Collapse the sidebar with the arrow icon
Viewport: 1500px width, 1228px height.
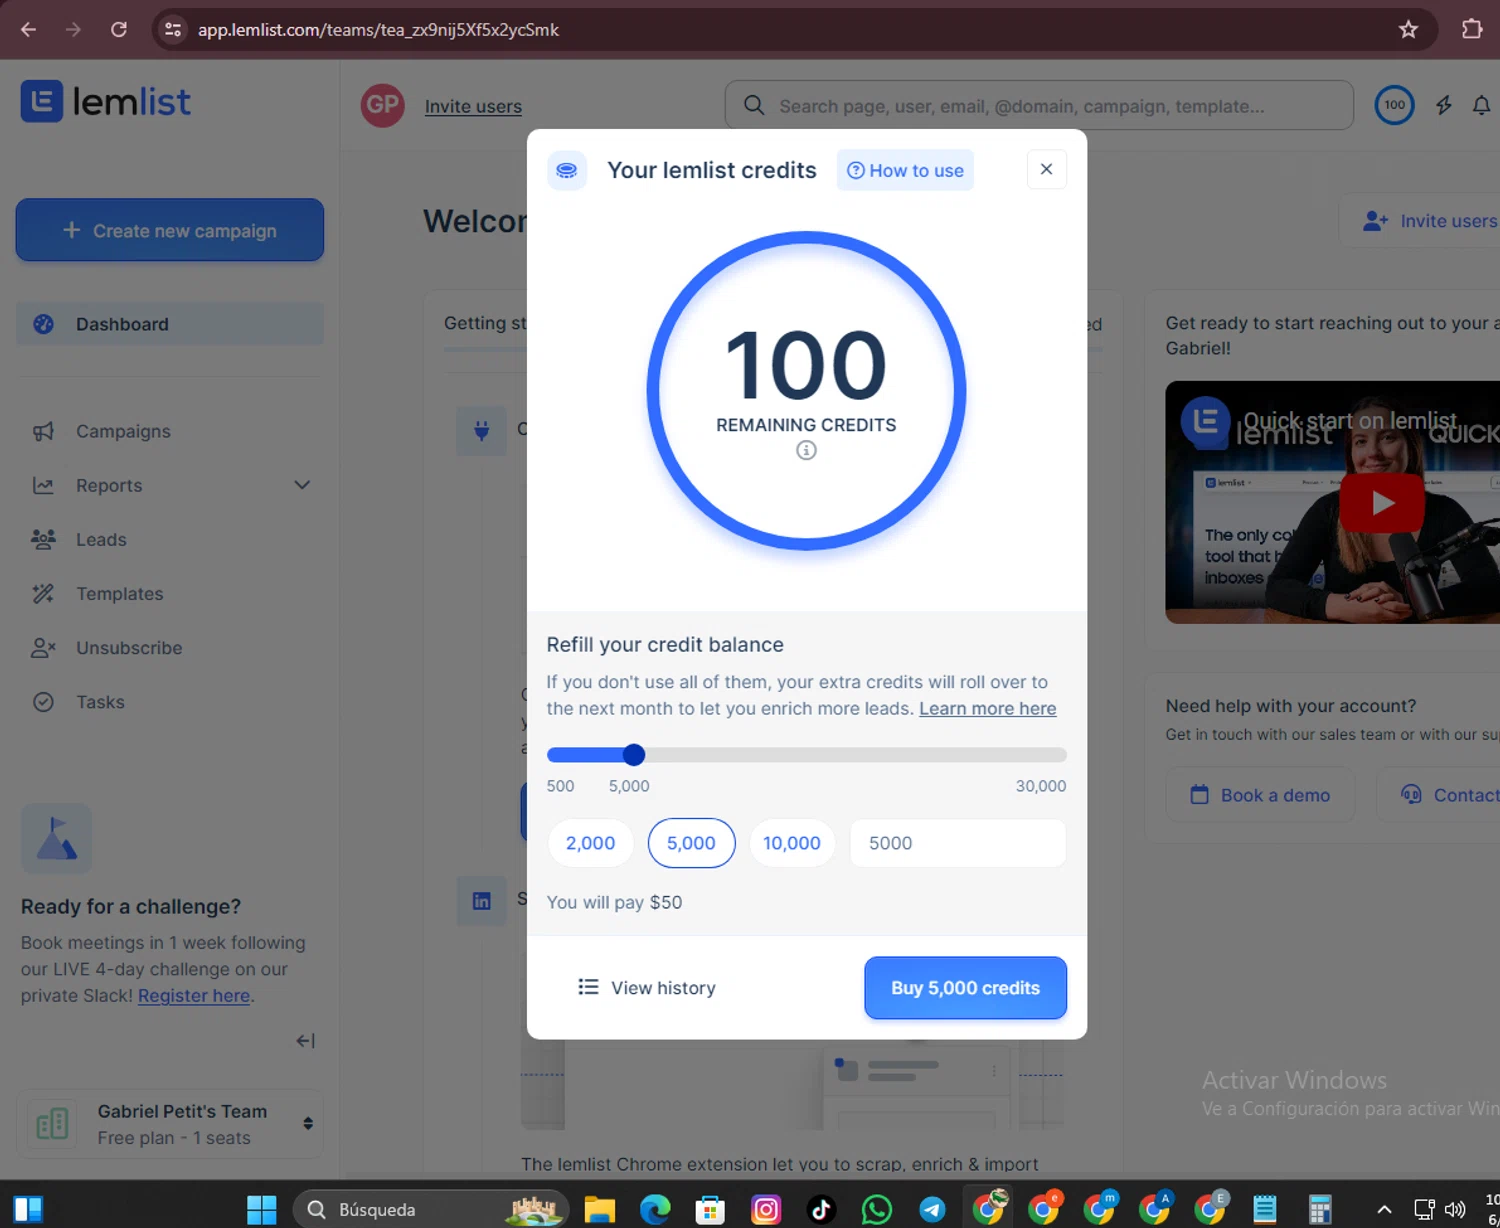[x=306, y=1041]
